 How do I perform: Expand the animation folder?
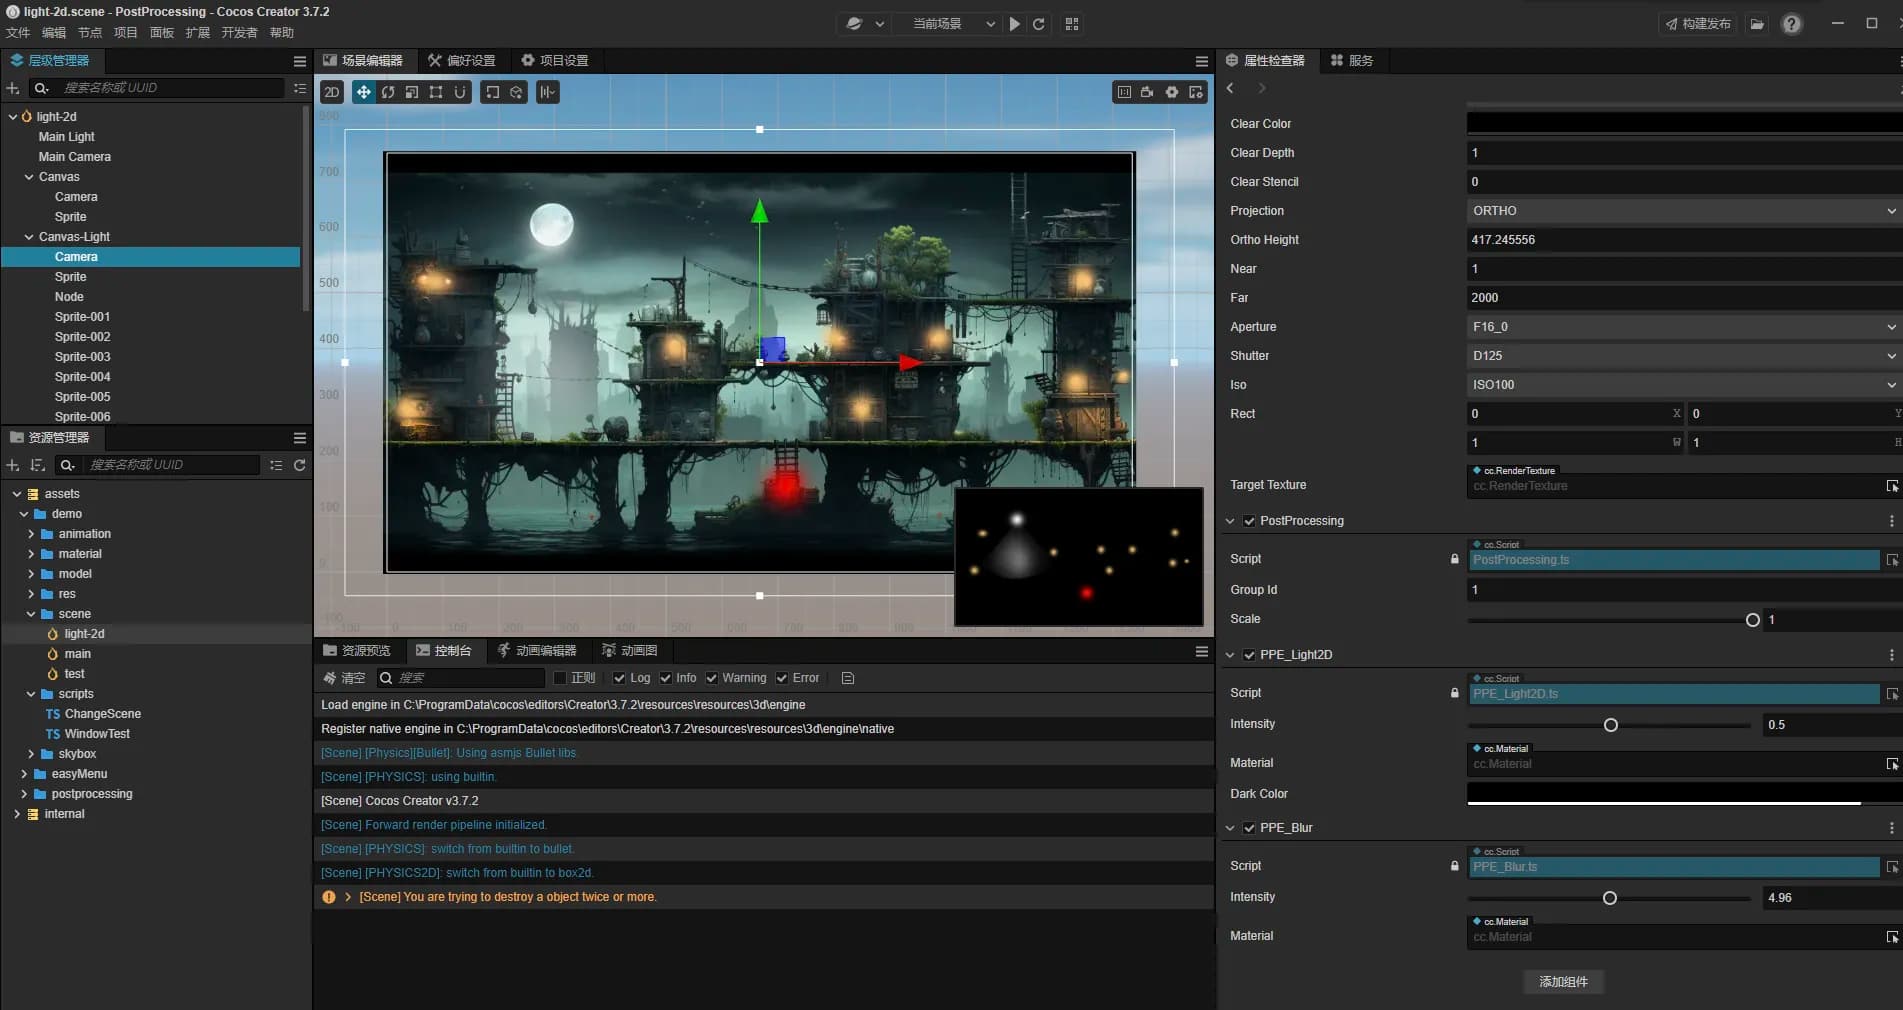(x=31, y=534)
